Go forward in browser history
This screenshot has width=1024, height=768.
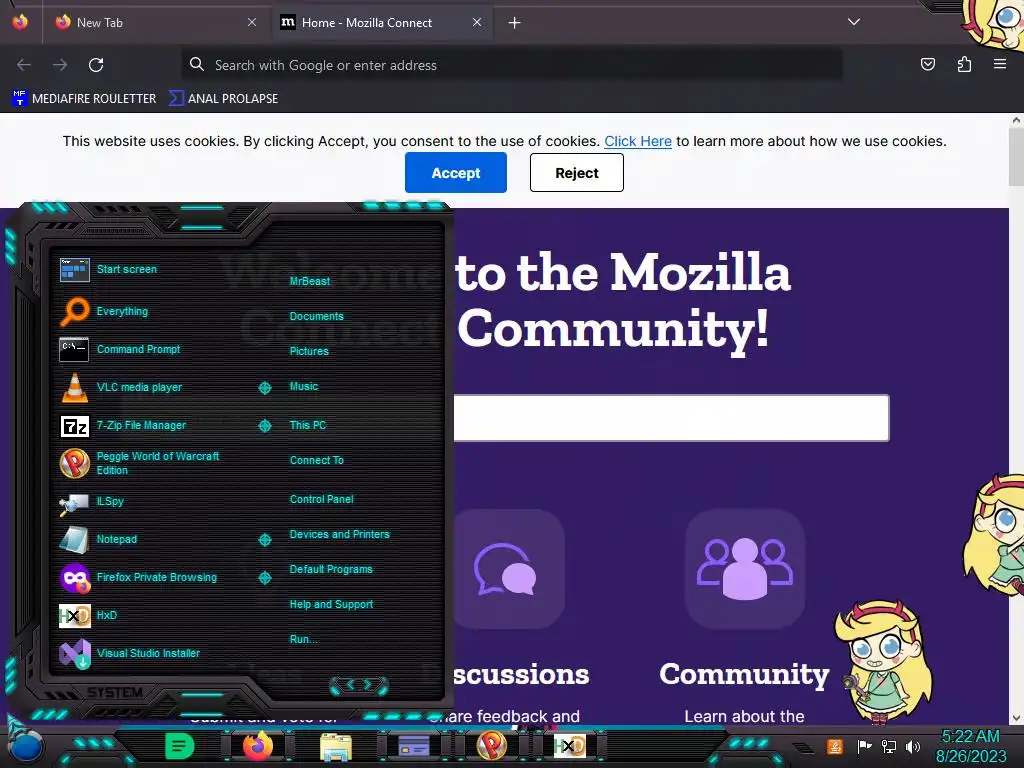click(60, 65)
